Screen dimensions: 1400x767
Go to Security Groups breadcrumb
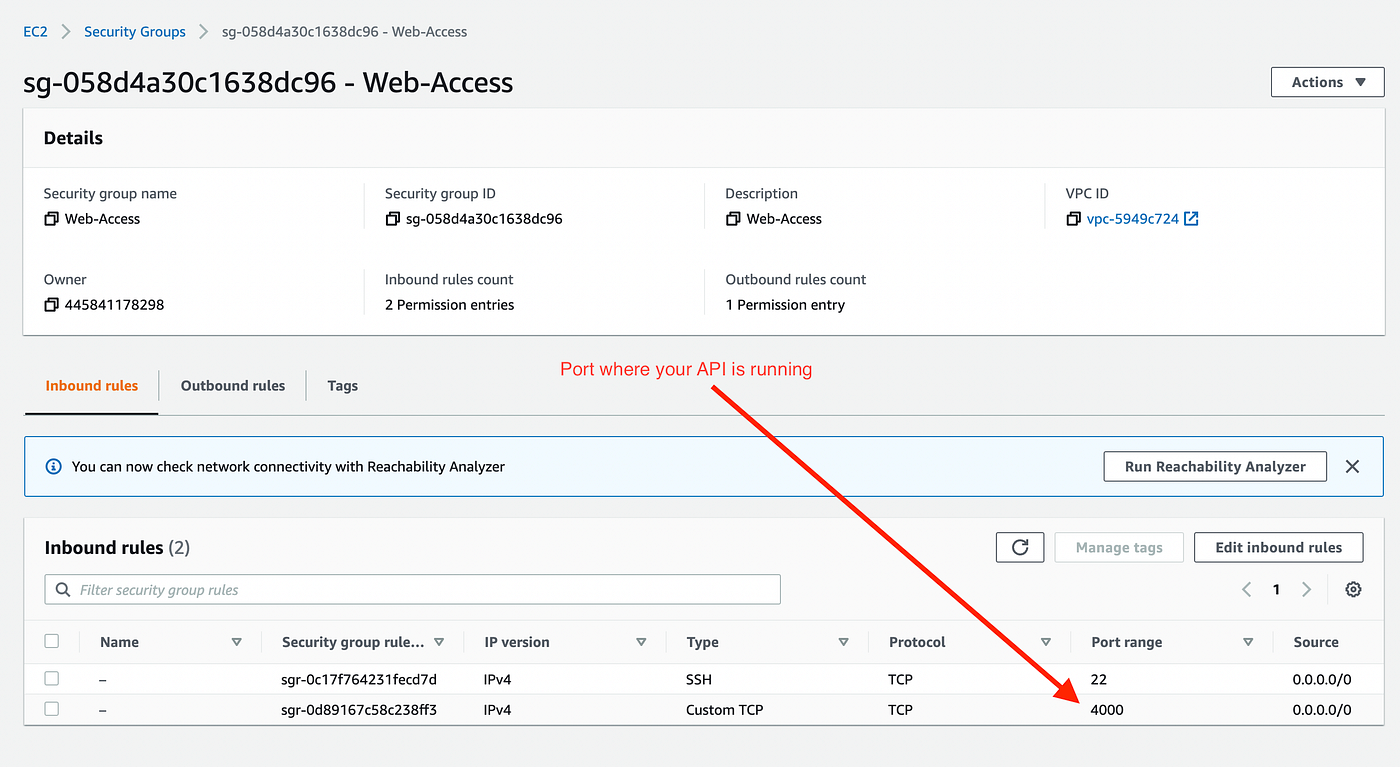pyautogui.click(x=135, y=31)
